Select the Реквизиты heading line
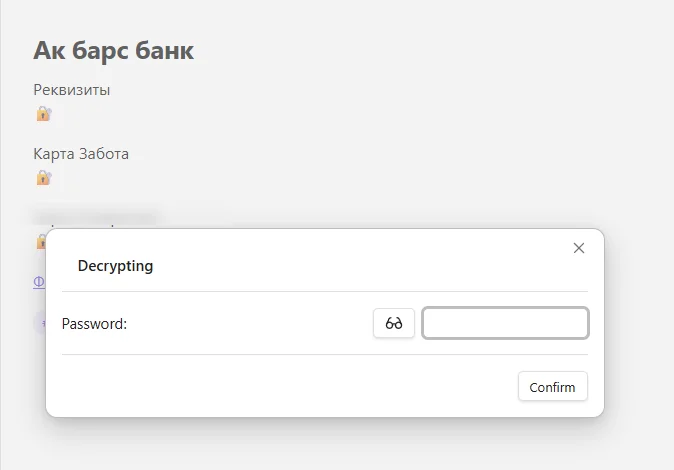674x470 pixels. pos(72,90)
